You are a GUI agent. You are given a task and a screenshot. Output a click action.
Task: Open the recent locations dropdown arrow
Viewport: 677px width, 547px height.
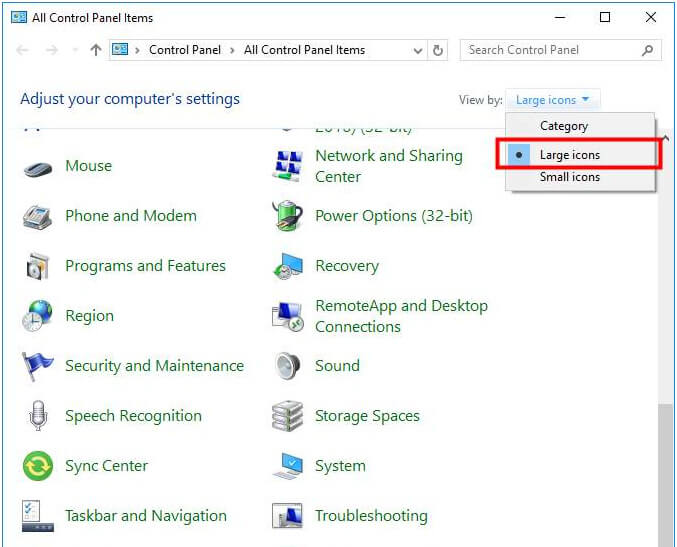pyautogui.click(x=75, y=50)
